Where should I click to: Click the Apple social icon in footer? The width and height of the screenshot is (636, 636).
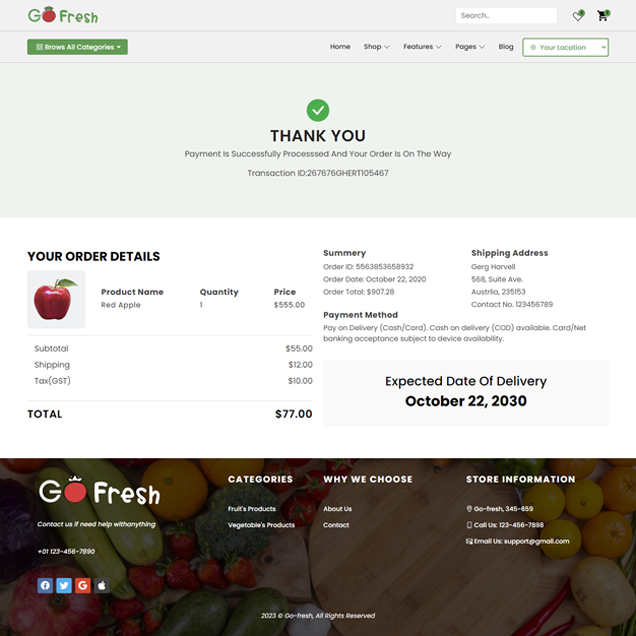click(102, 585)
